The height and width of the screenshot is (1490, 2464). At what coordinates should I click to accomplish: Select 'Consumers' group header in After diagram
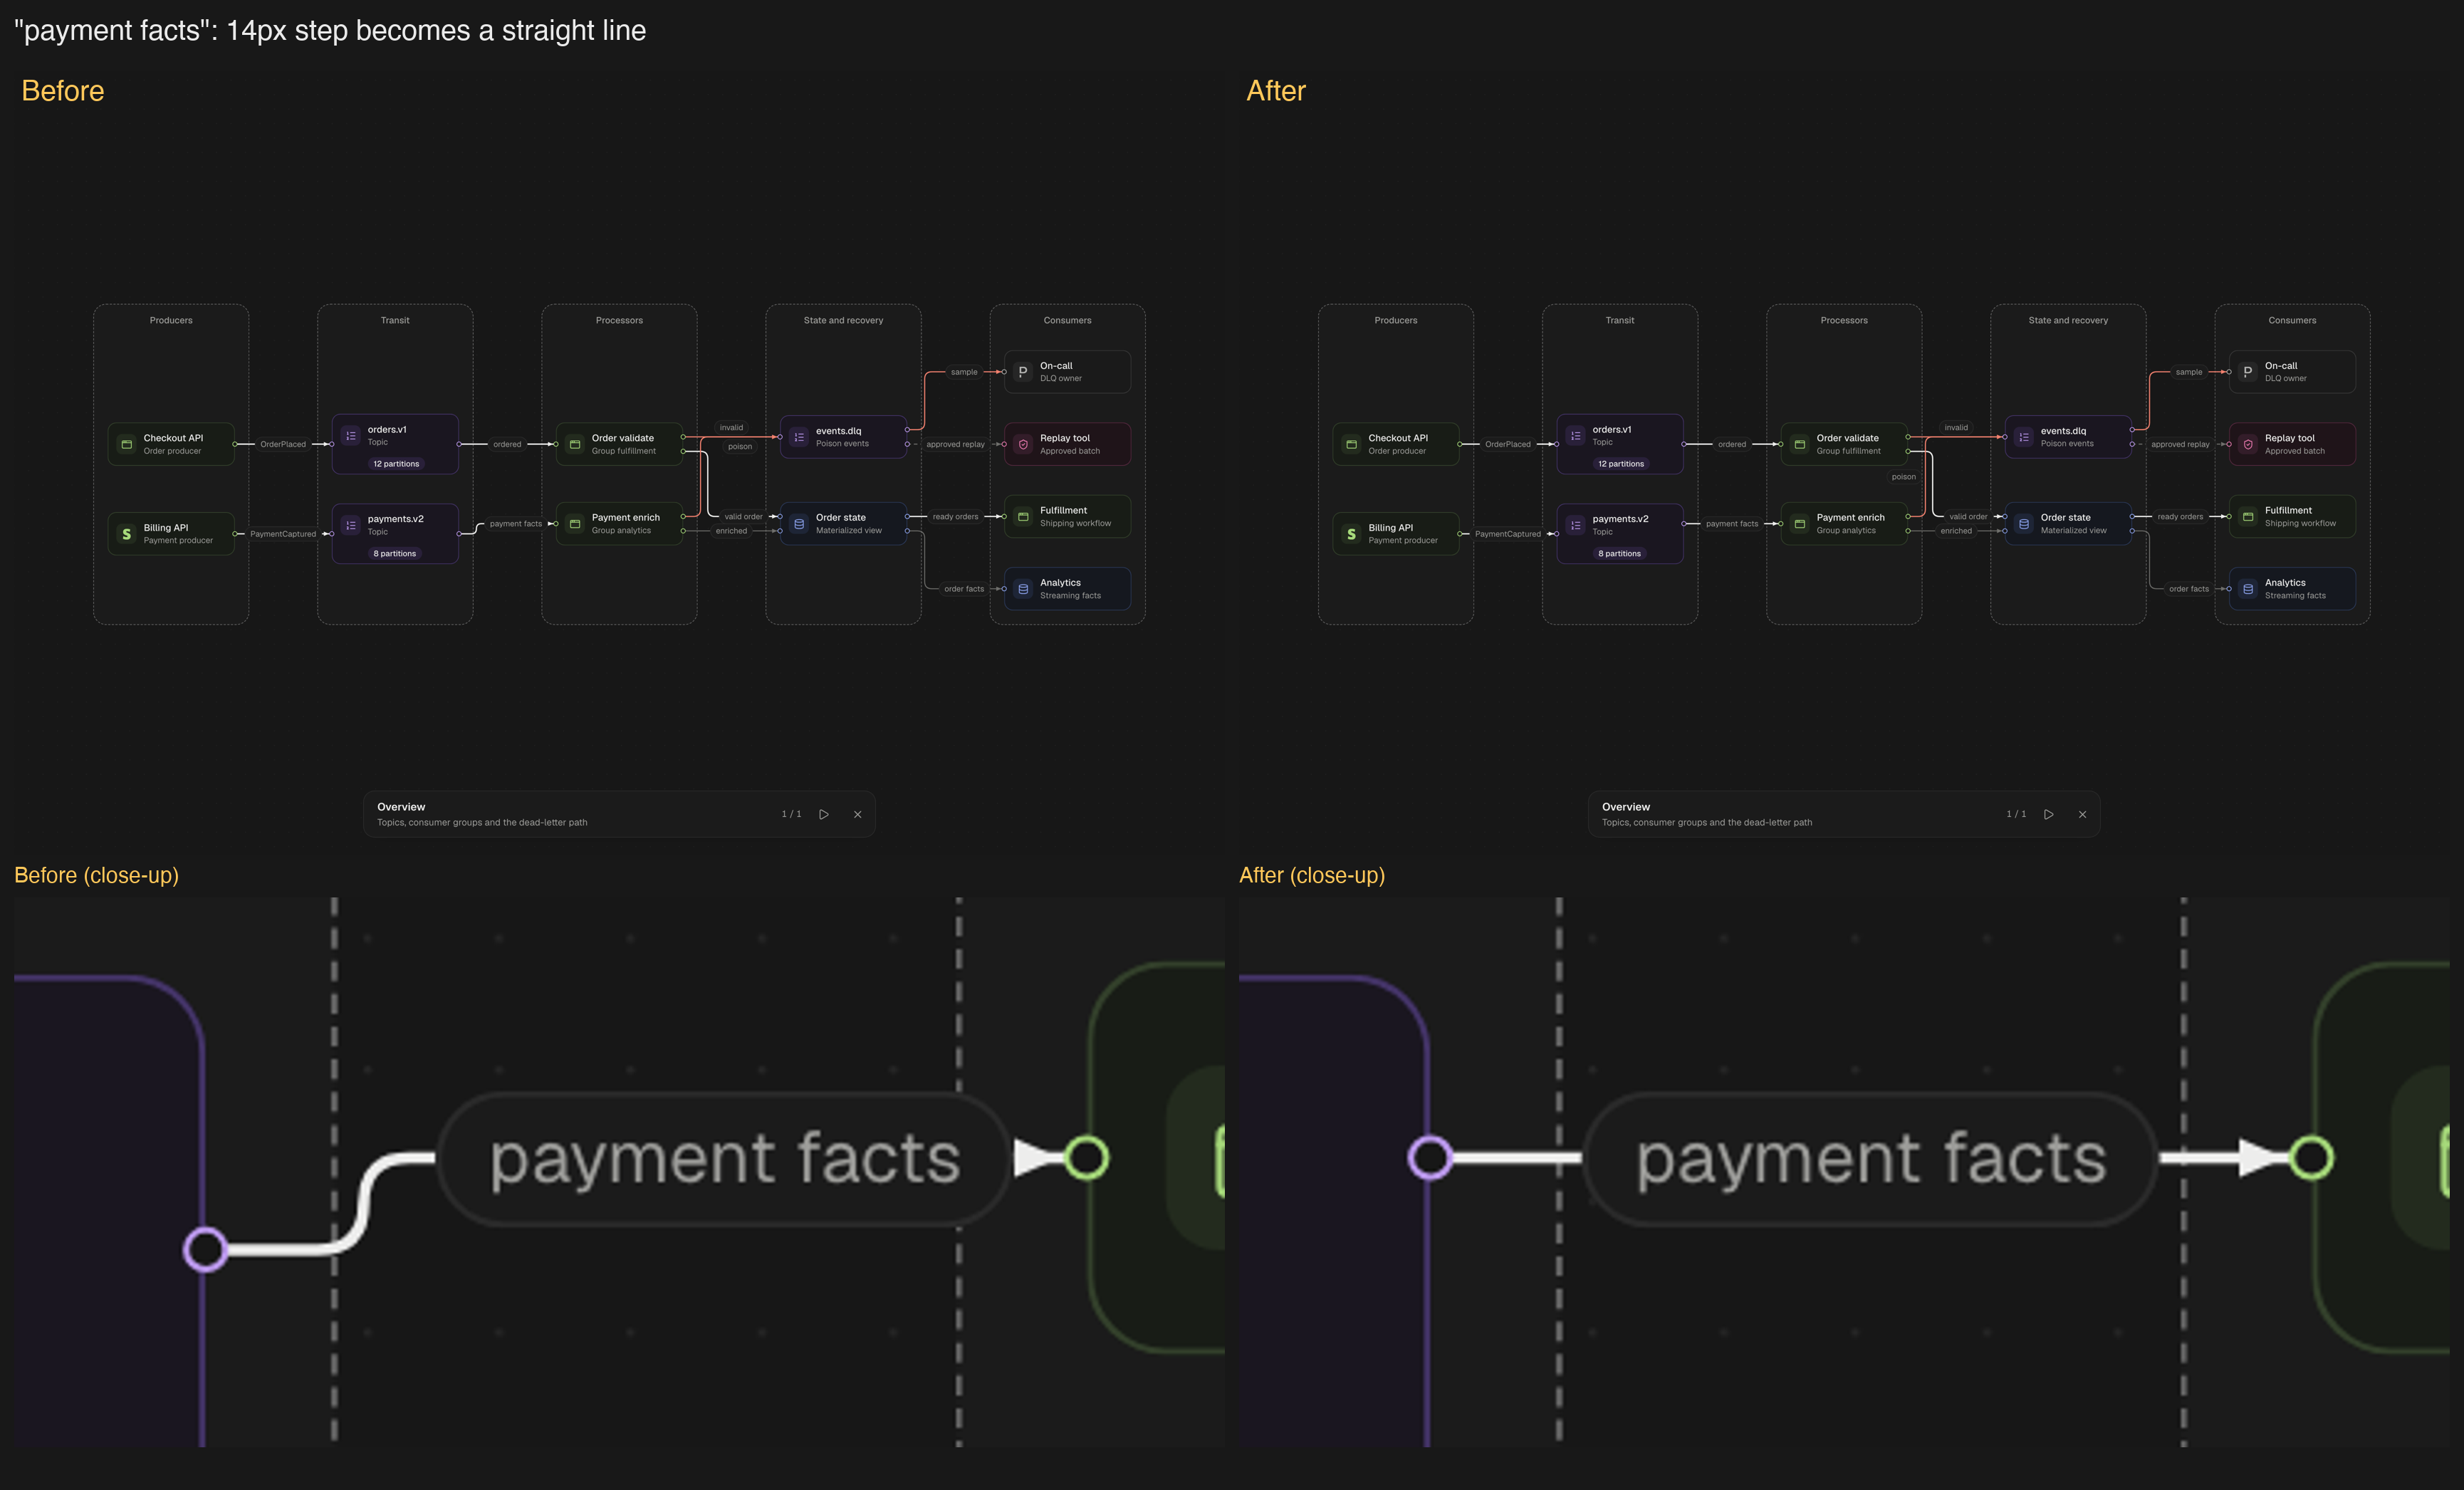pyautogui.click(x=2292, y=321)
